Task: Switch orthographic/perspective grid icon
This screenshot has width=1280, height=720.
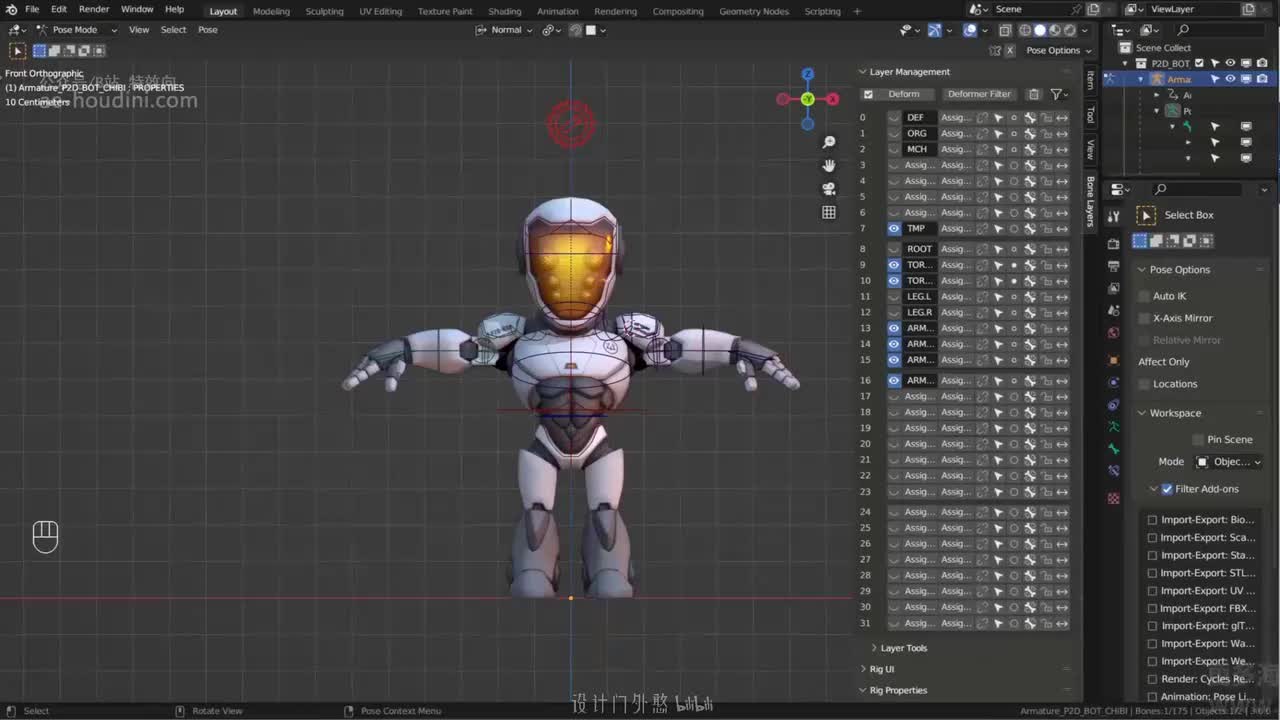Action: click(x=828, y=212)
